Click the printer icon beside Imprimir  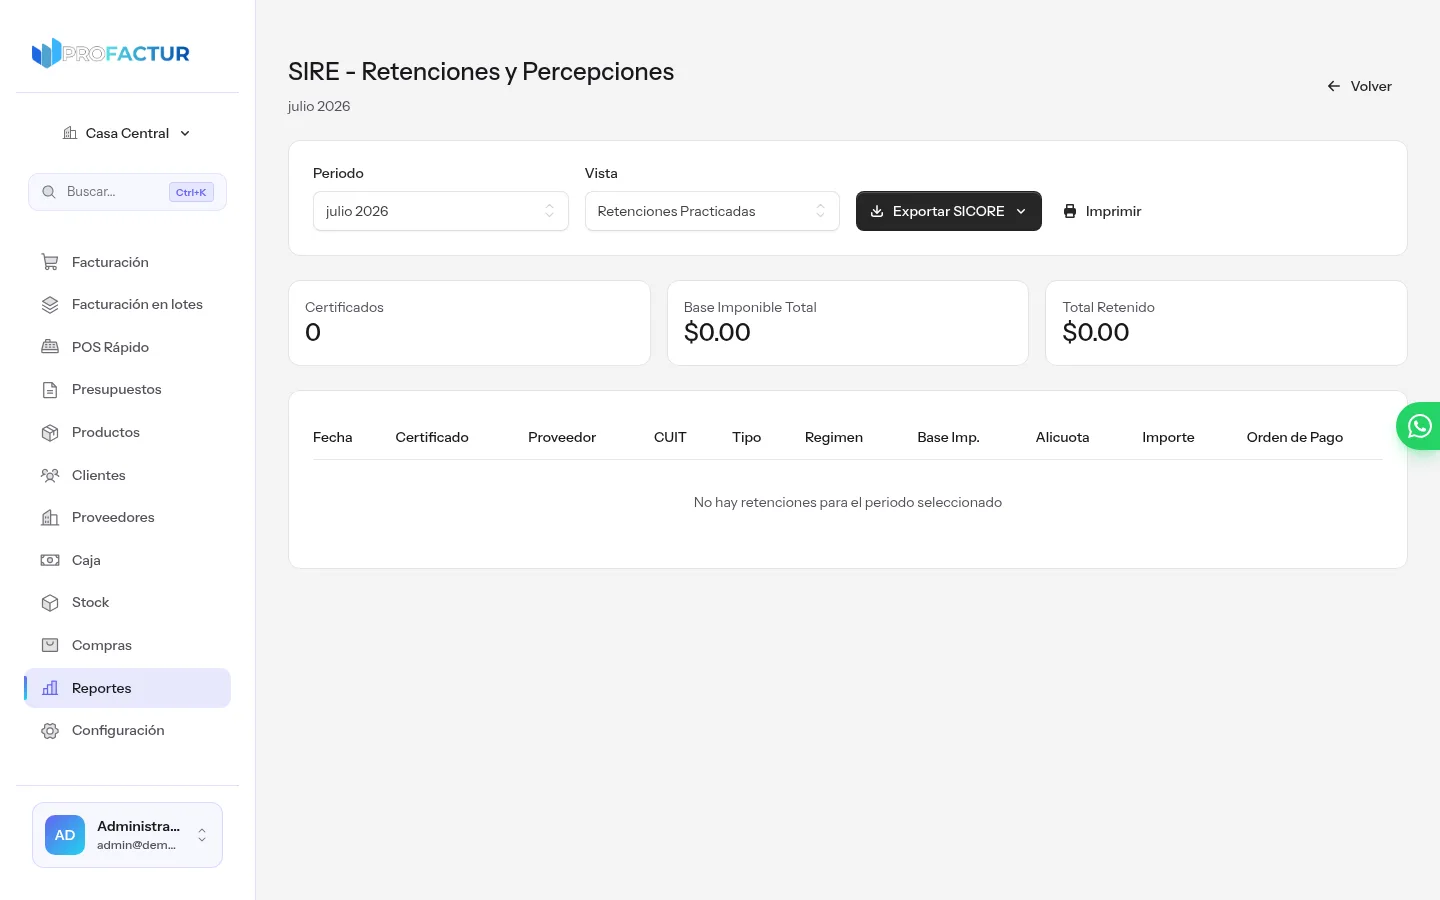tap(1070, 211)
